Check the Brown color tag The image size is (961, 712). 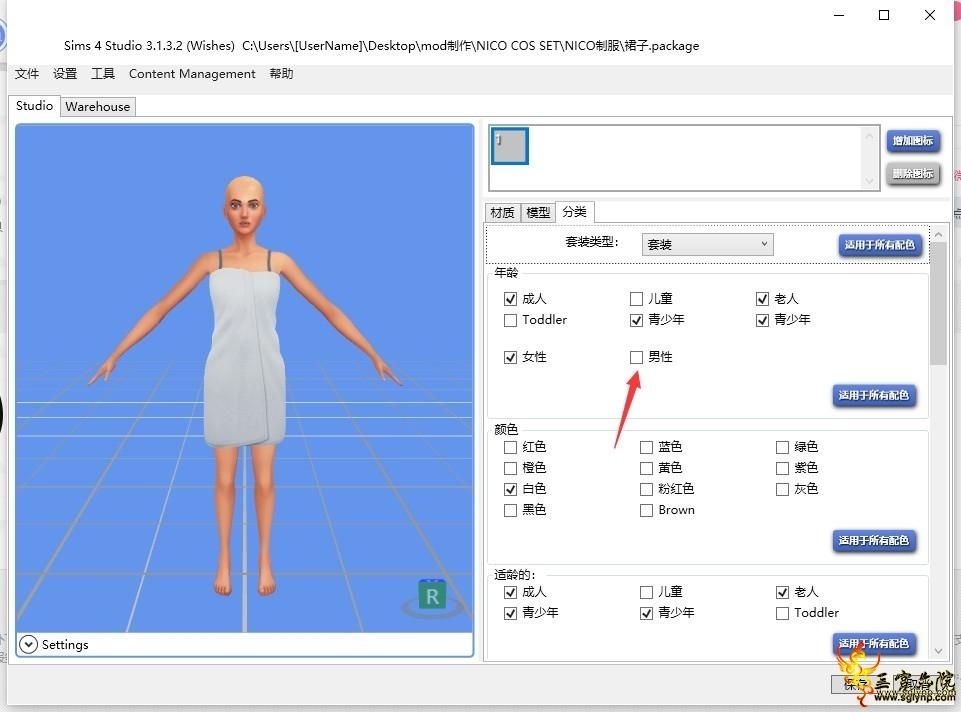[x=646, y=510]
